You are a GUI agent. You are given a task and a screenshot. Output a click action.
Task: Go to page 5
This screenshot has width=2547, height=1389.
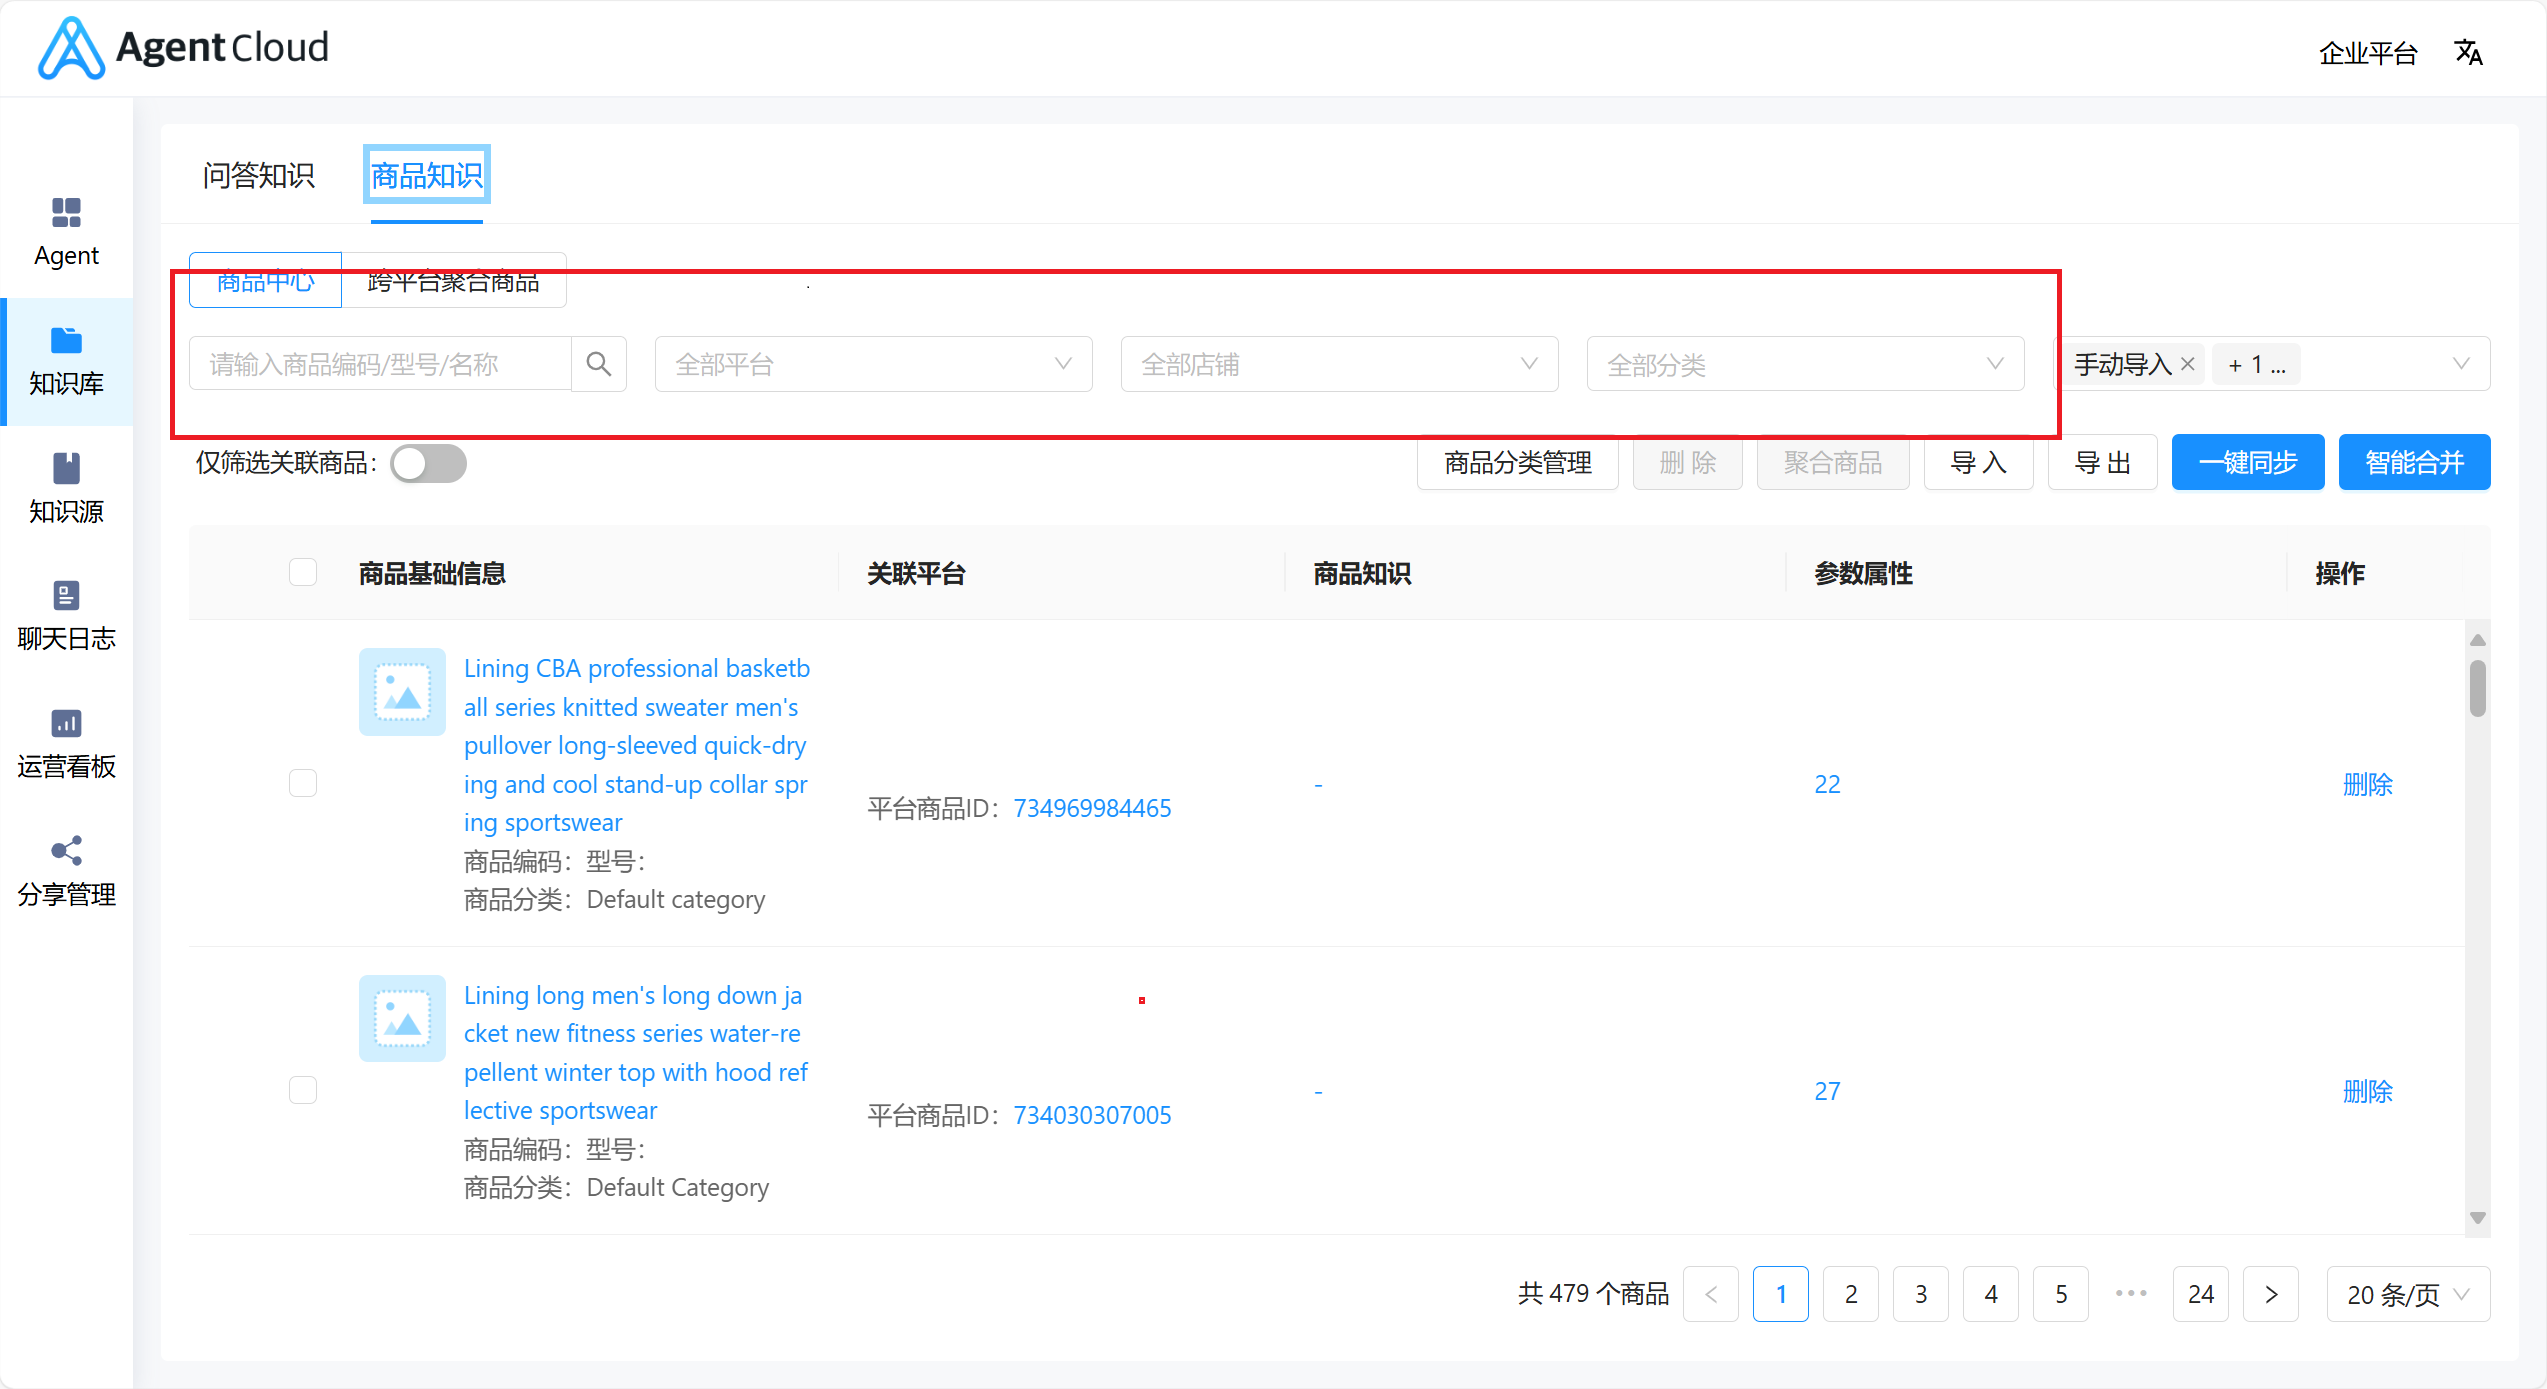2060,1294
